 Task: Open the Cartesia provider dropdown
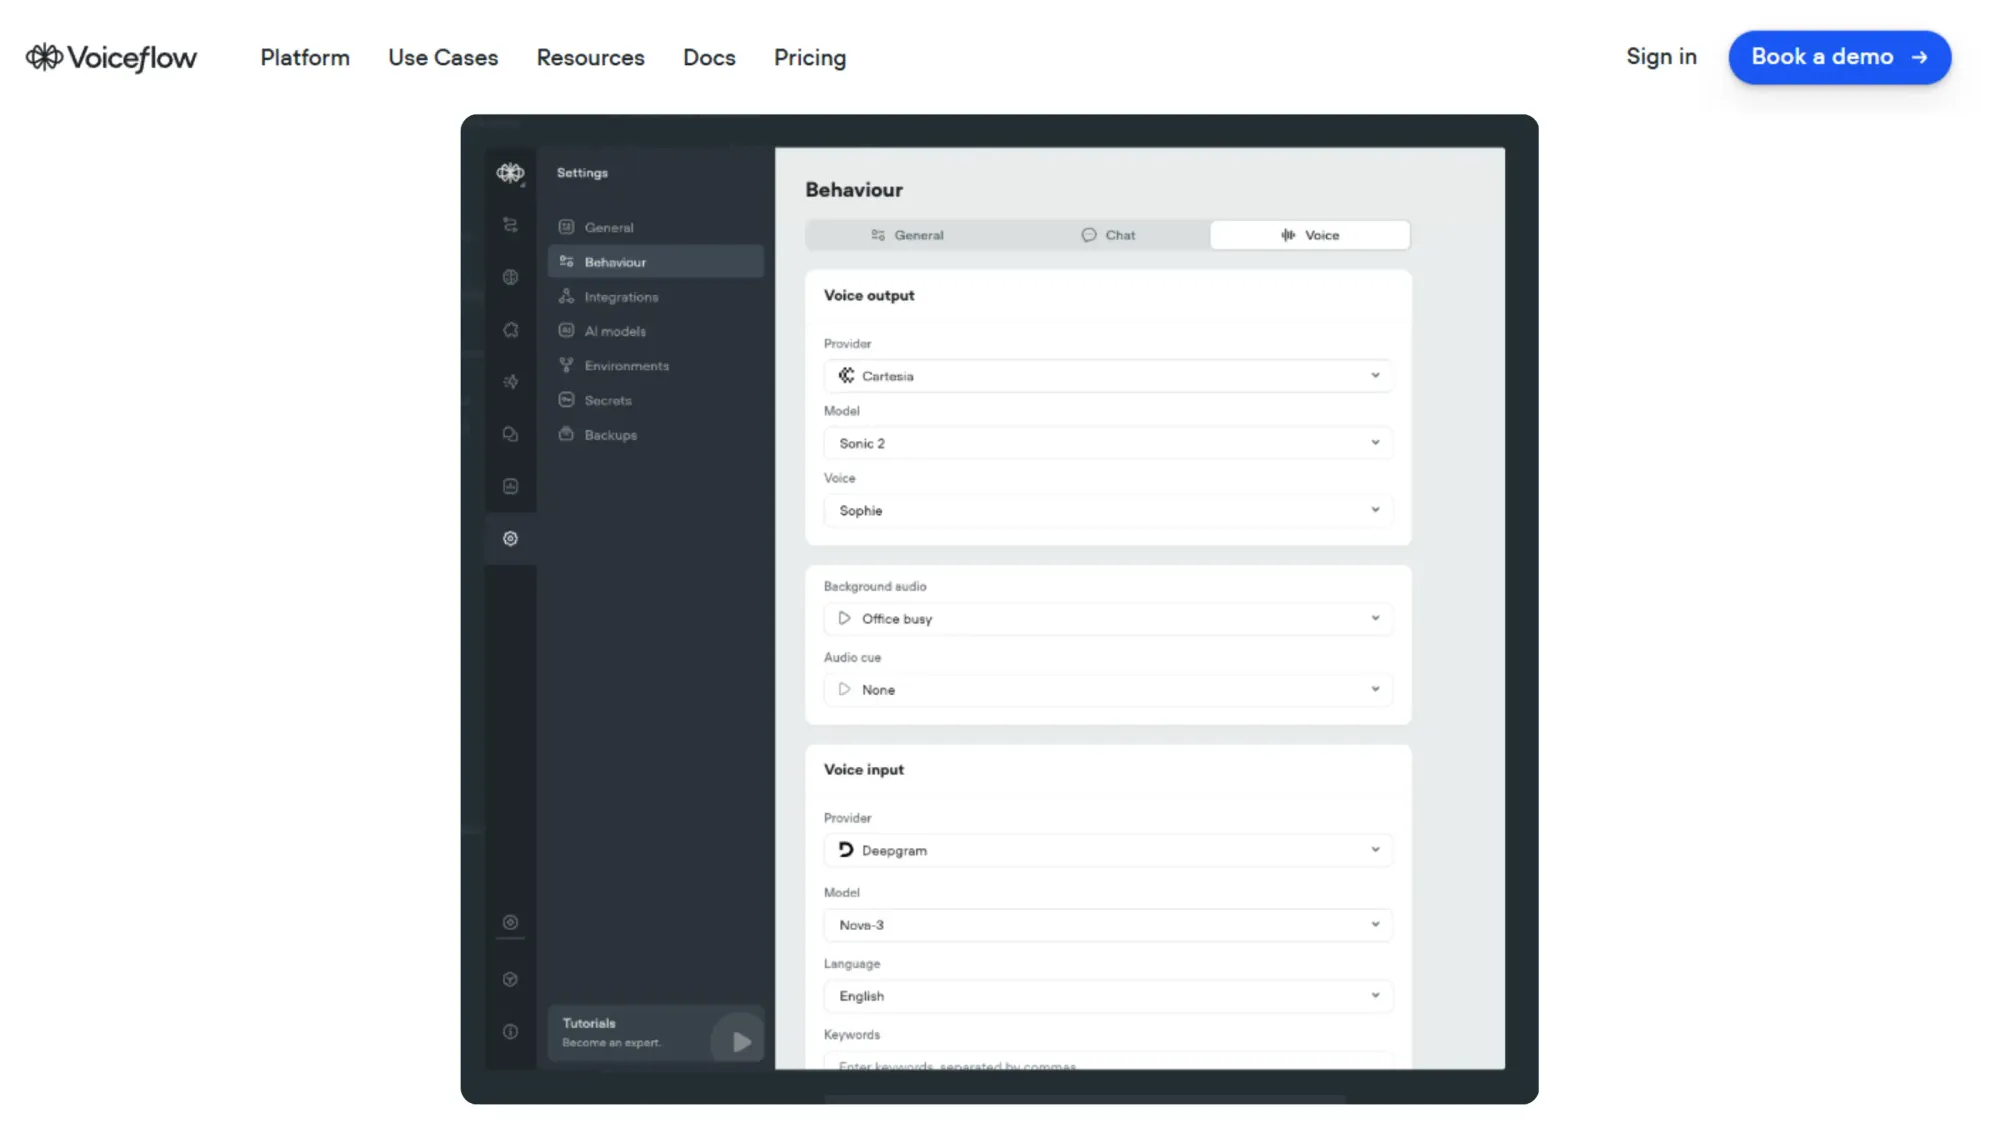[1107, 376]
